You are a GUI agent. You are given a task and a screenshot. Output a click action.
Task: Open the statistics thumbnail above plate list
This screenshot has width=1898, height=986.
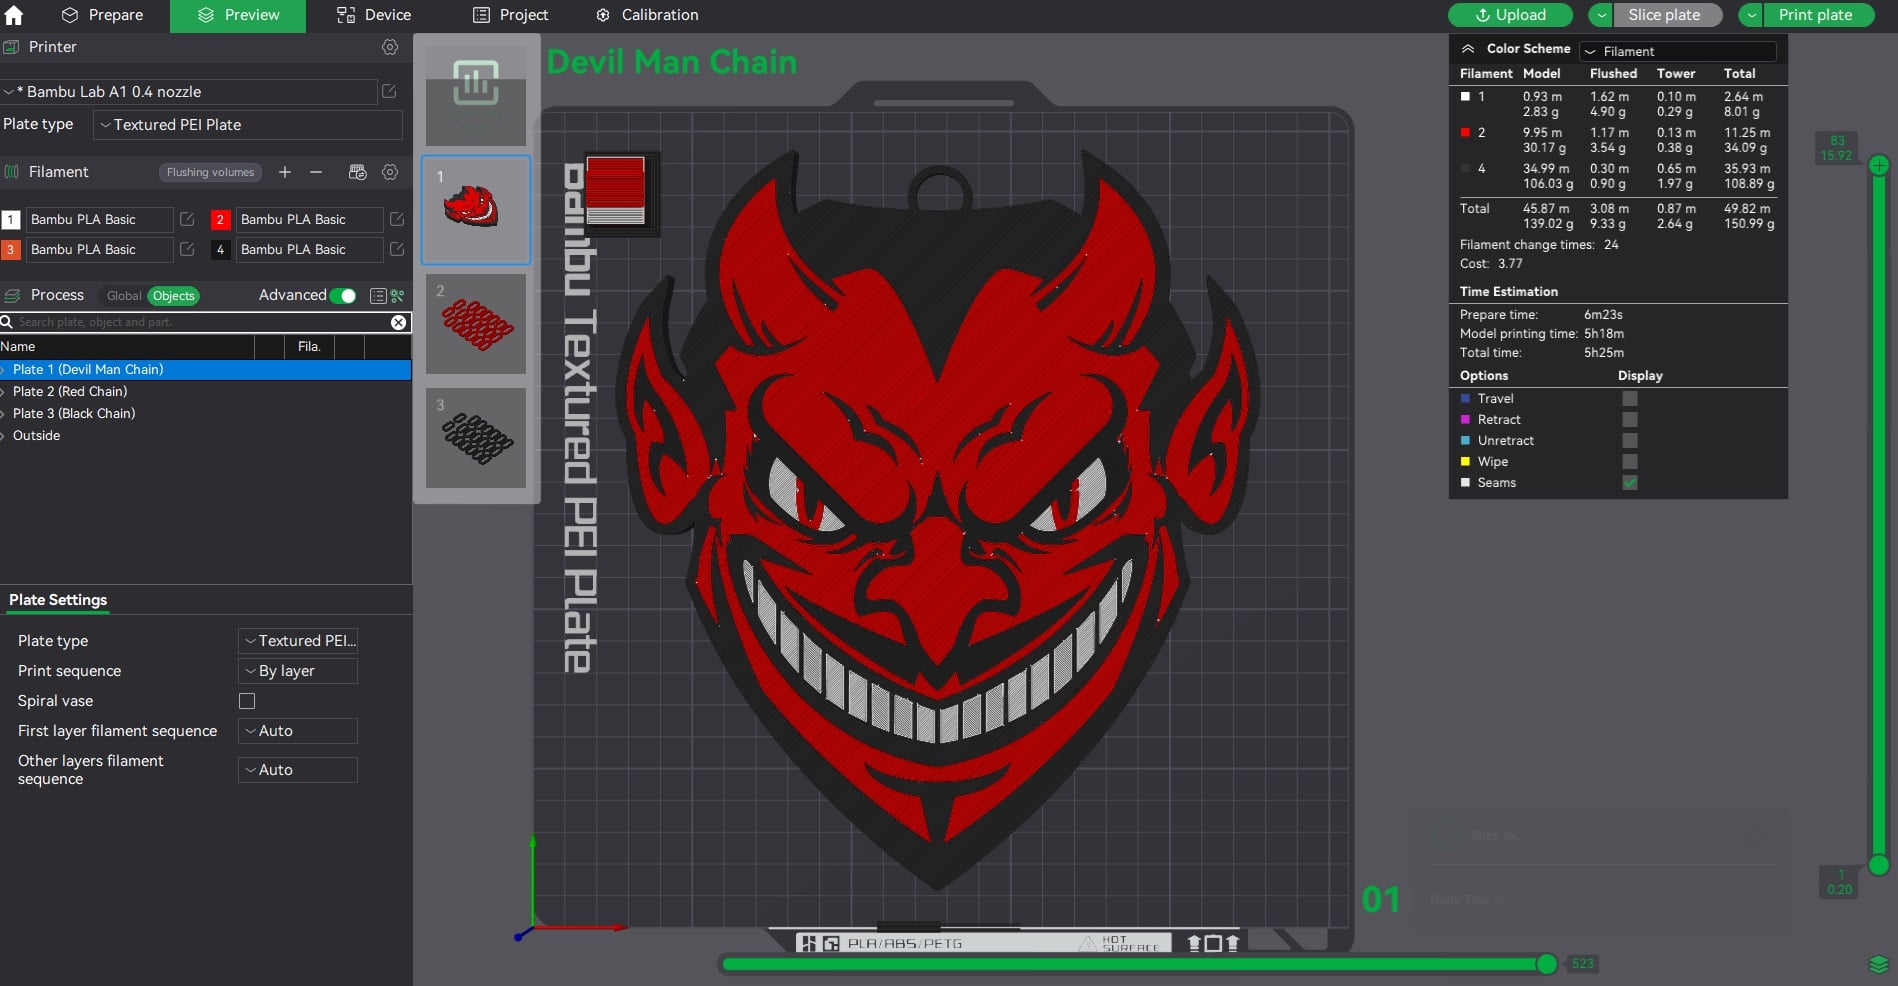pos(476,96)
